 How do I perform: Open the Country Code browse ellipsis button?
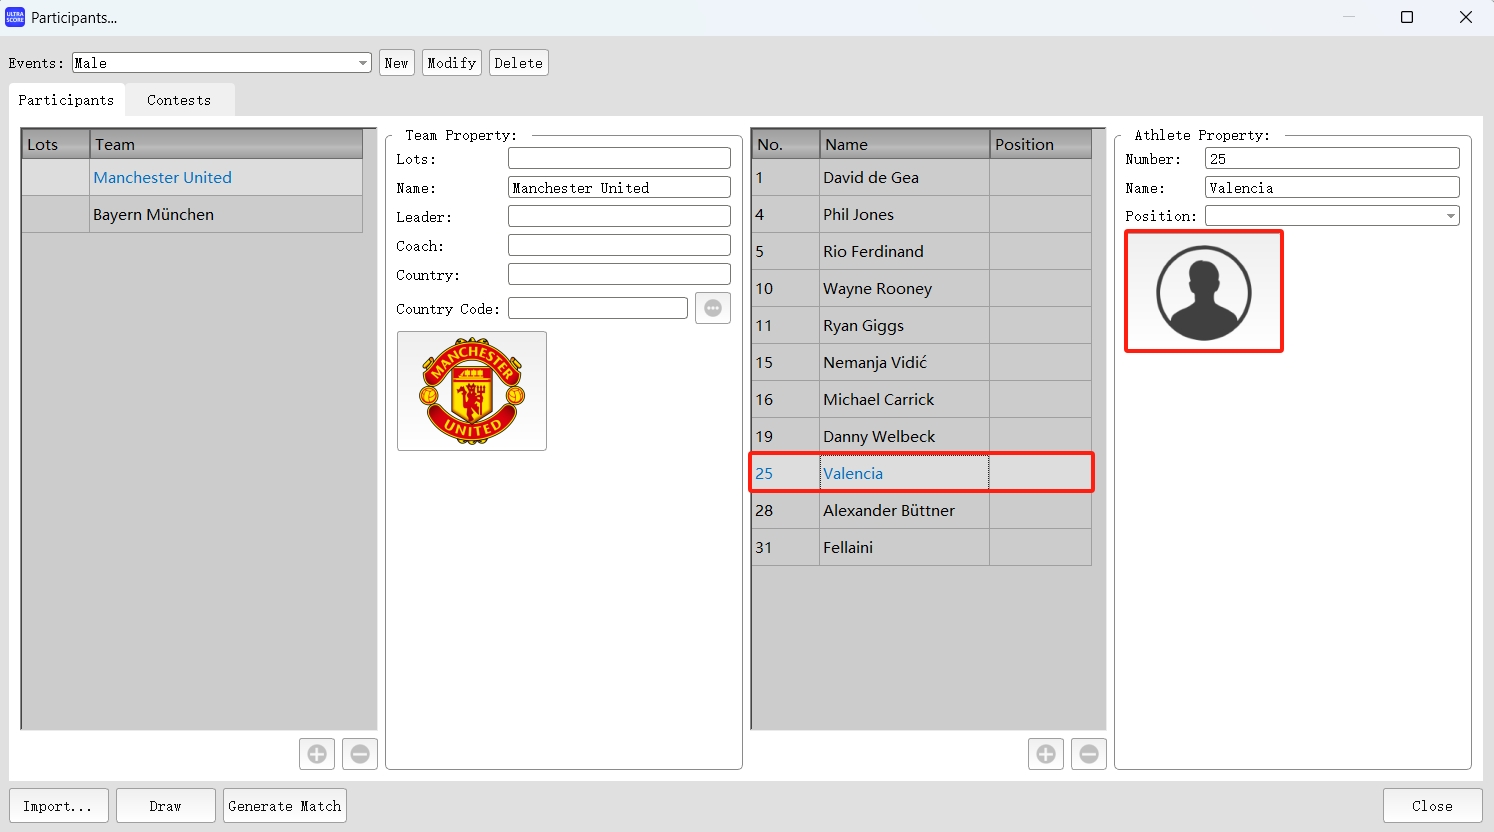click(713, 308)
